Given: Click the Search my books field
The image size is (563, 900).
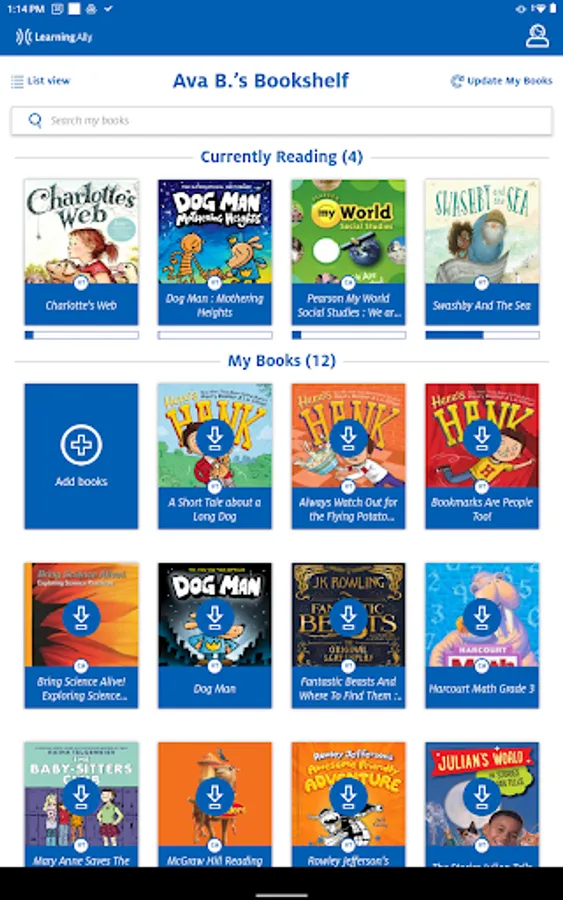Looking at the screenshot, I should coord(282,121).
